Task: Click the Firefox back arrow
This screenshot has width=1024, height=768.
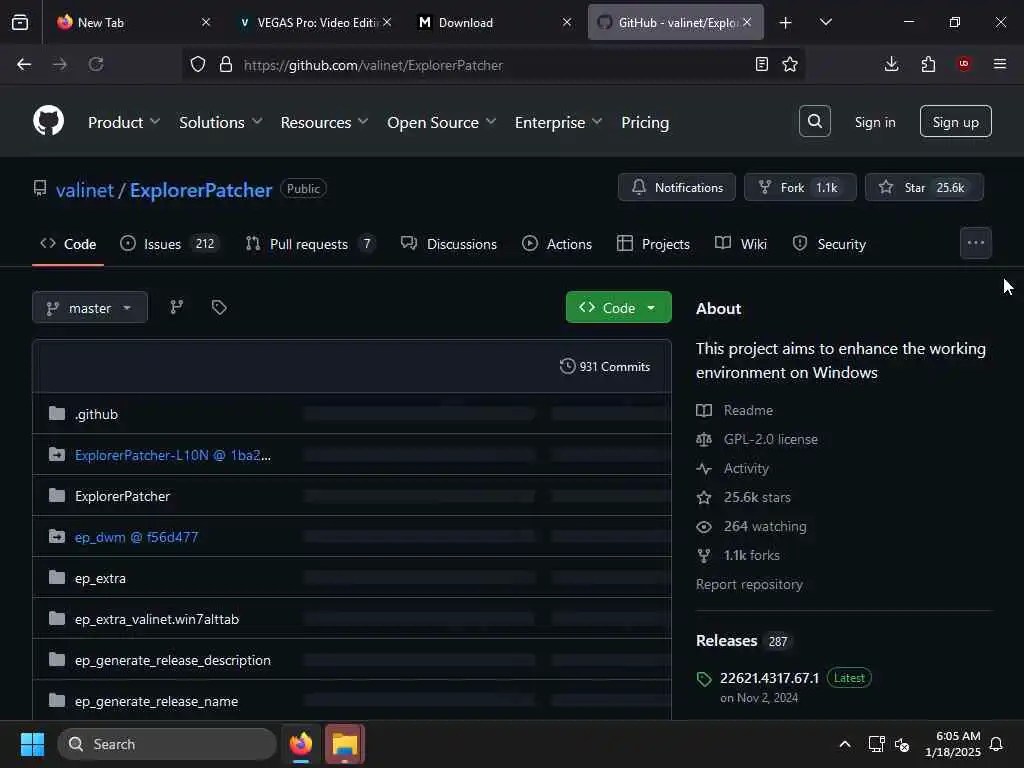Action: (x=24, y=64)
